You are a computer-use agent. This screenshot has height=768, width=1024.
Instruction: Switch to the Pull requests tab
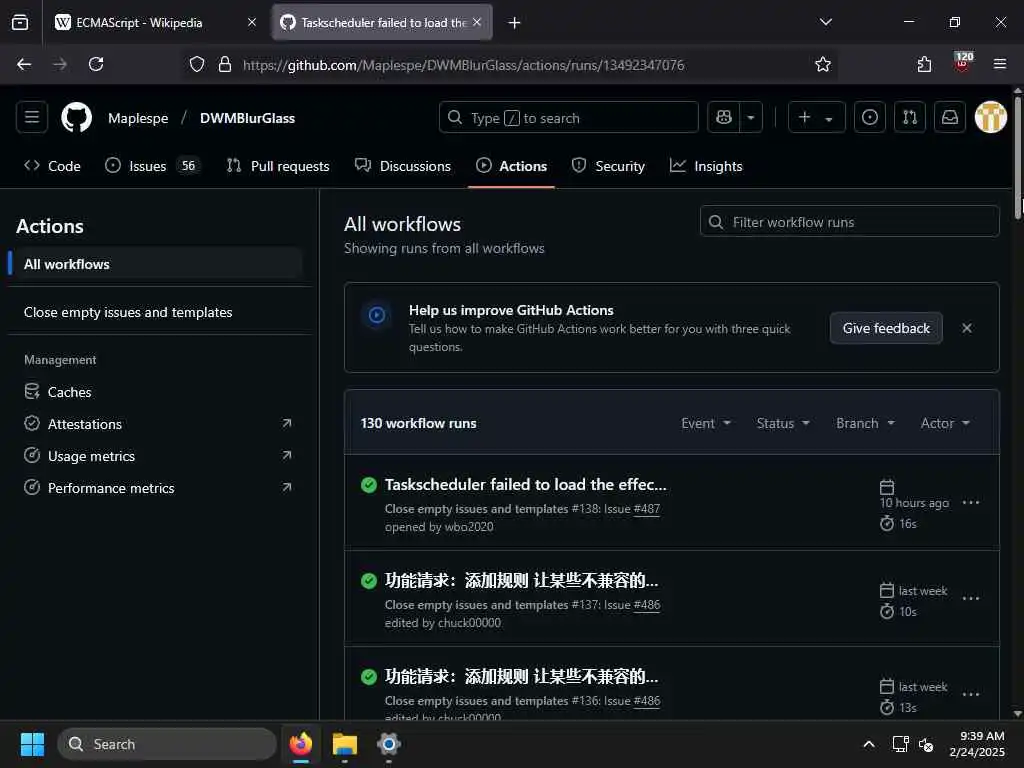278,166
